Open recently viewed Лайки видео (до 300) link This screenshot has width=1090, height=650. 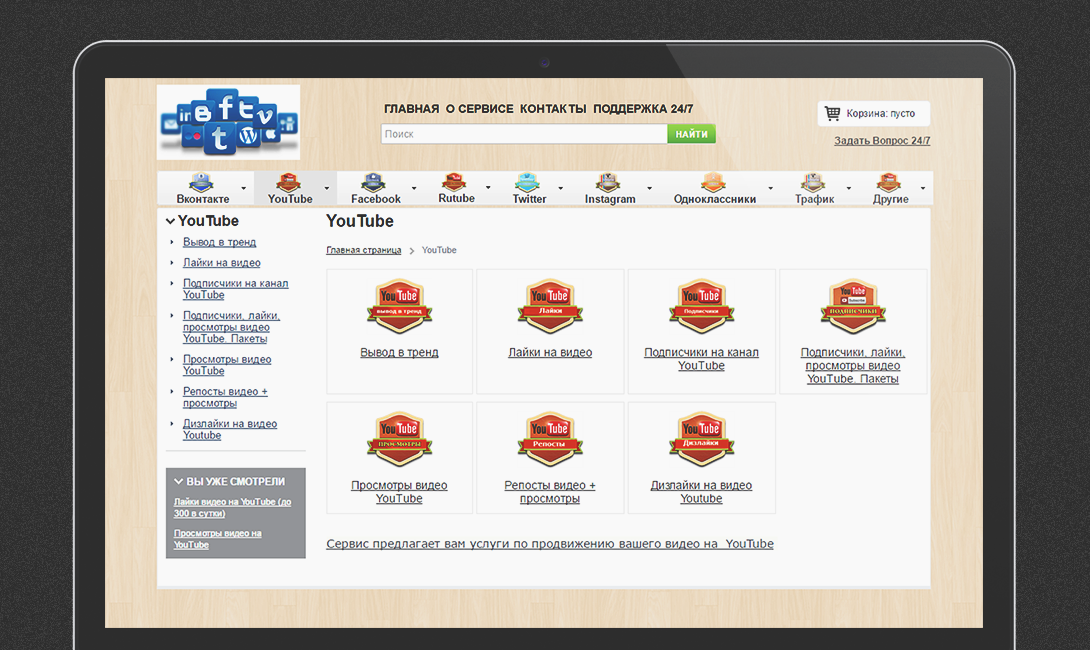point(232,507)
